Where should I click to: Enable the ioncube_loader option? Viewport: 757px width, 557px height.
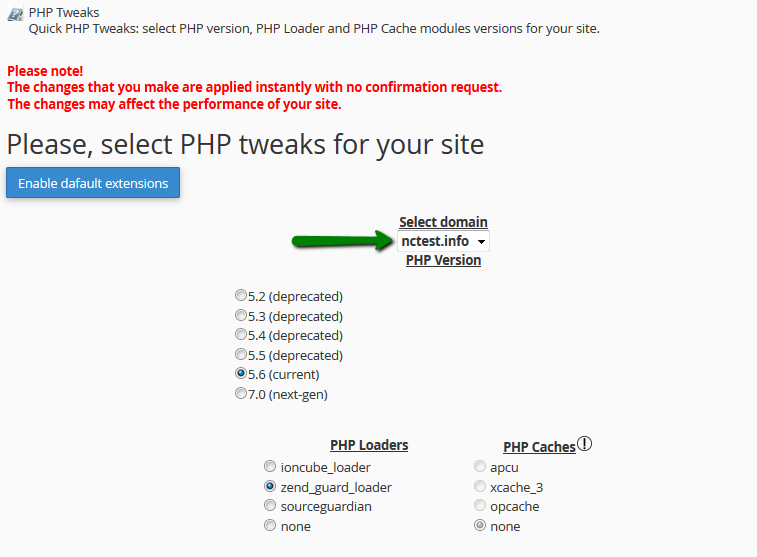(x=270, y=466)
